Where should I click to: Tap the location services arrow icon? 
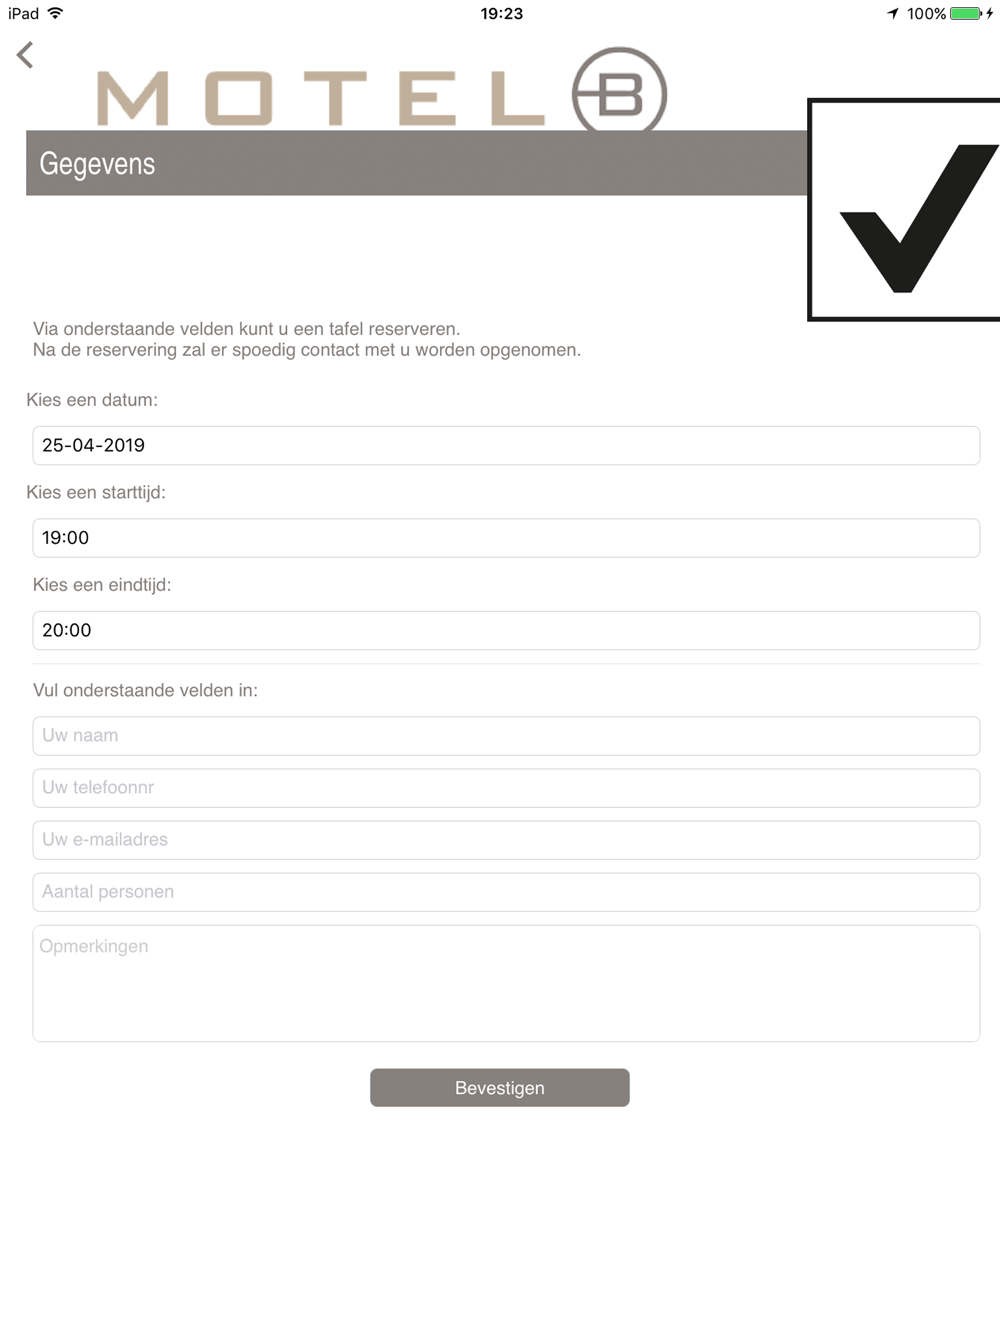[893, 13]
